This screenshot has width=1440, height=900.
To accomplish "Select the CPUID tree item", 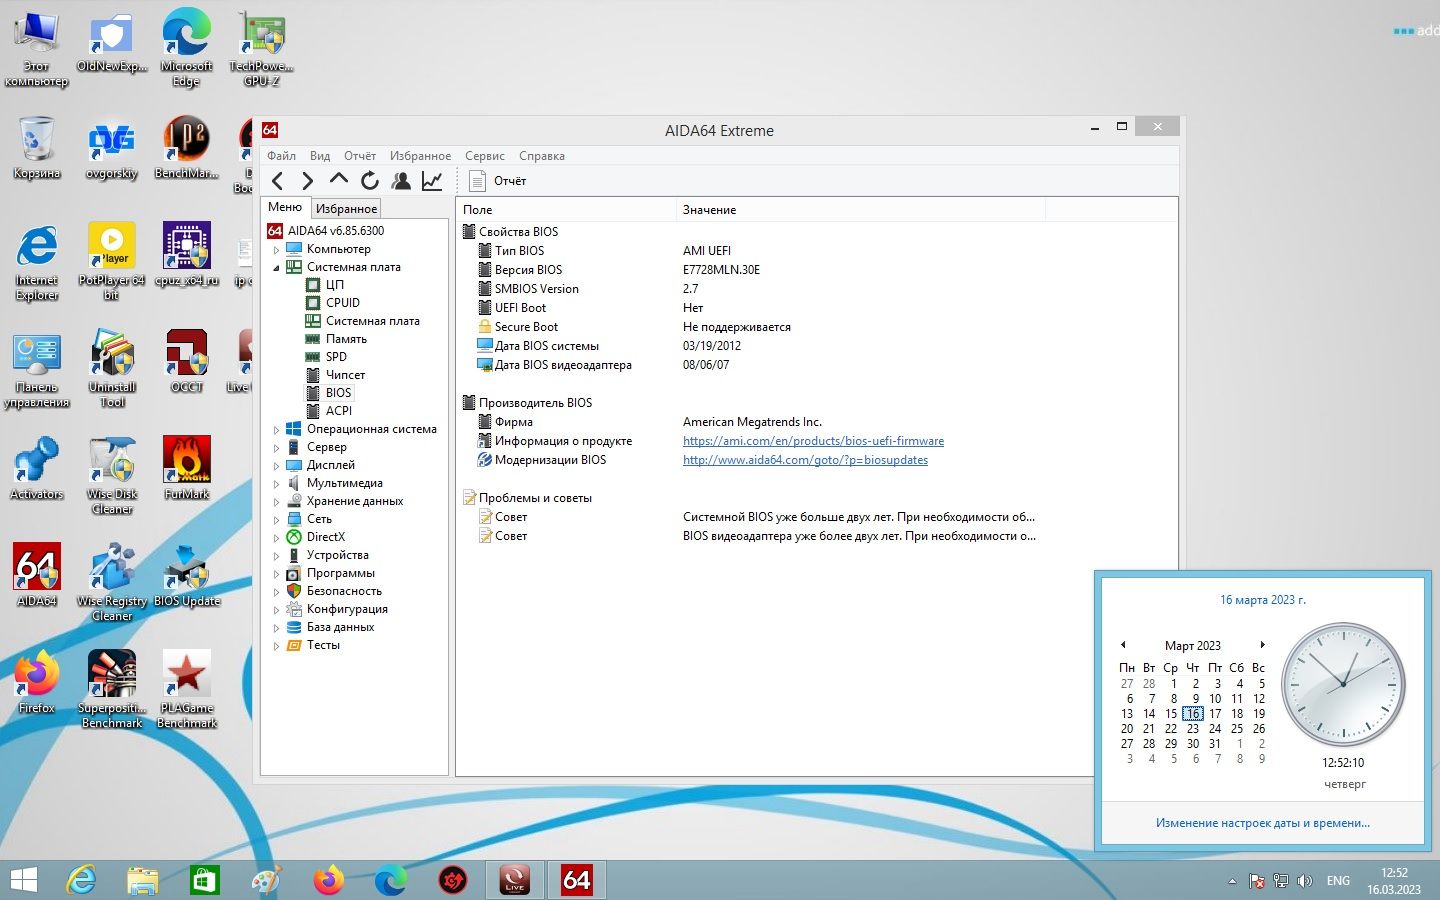I will pyautogui.click(x=343, y=303).
